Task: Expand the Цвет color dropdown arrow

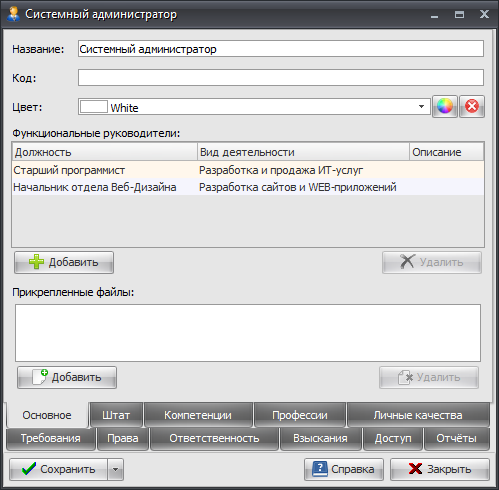Action: click(x=421, y=107)
